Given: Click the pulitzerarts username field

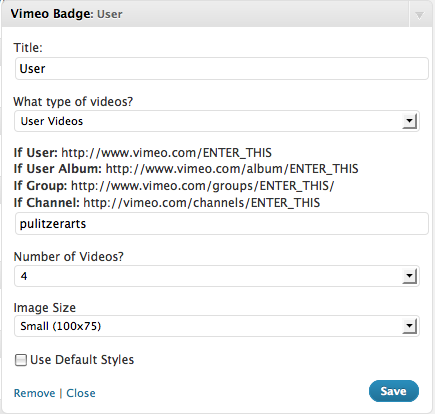Looking at the screenshot, I should point(222,224).
